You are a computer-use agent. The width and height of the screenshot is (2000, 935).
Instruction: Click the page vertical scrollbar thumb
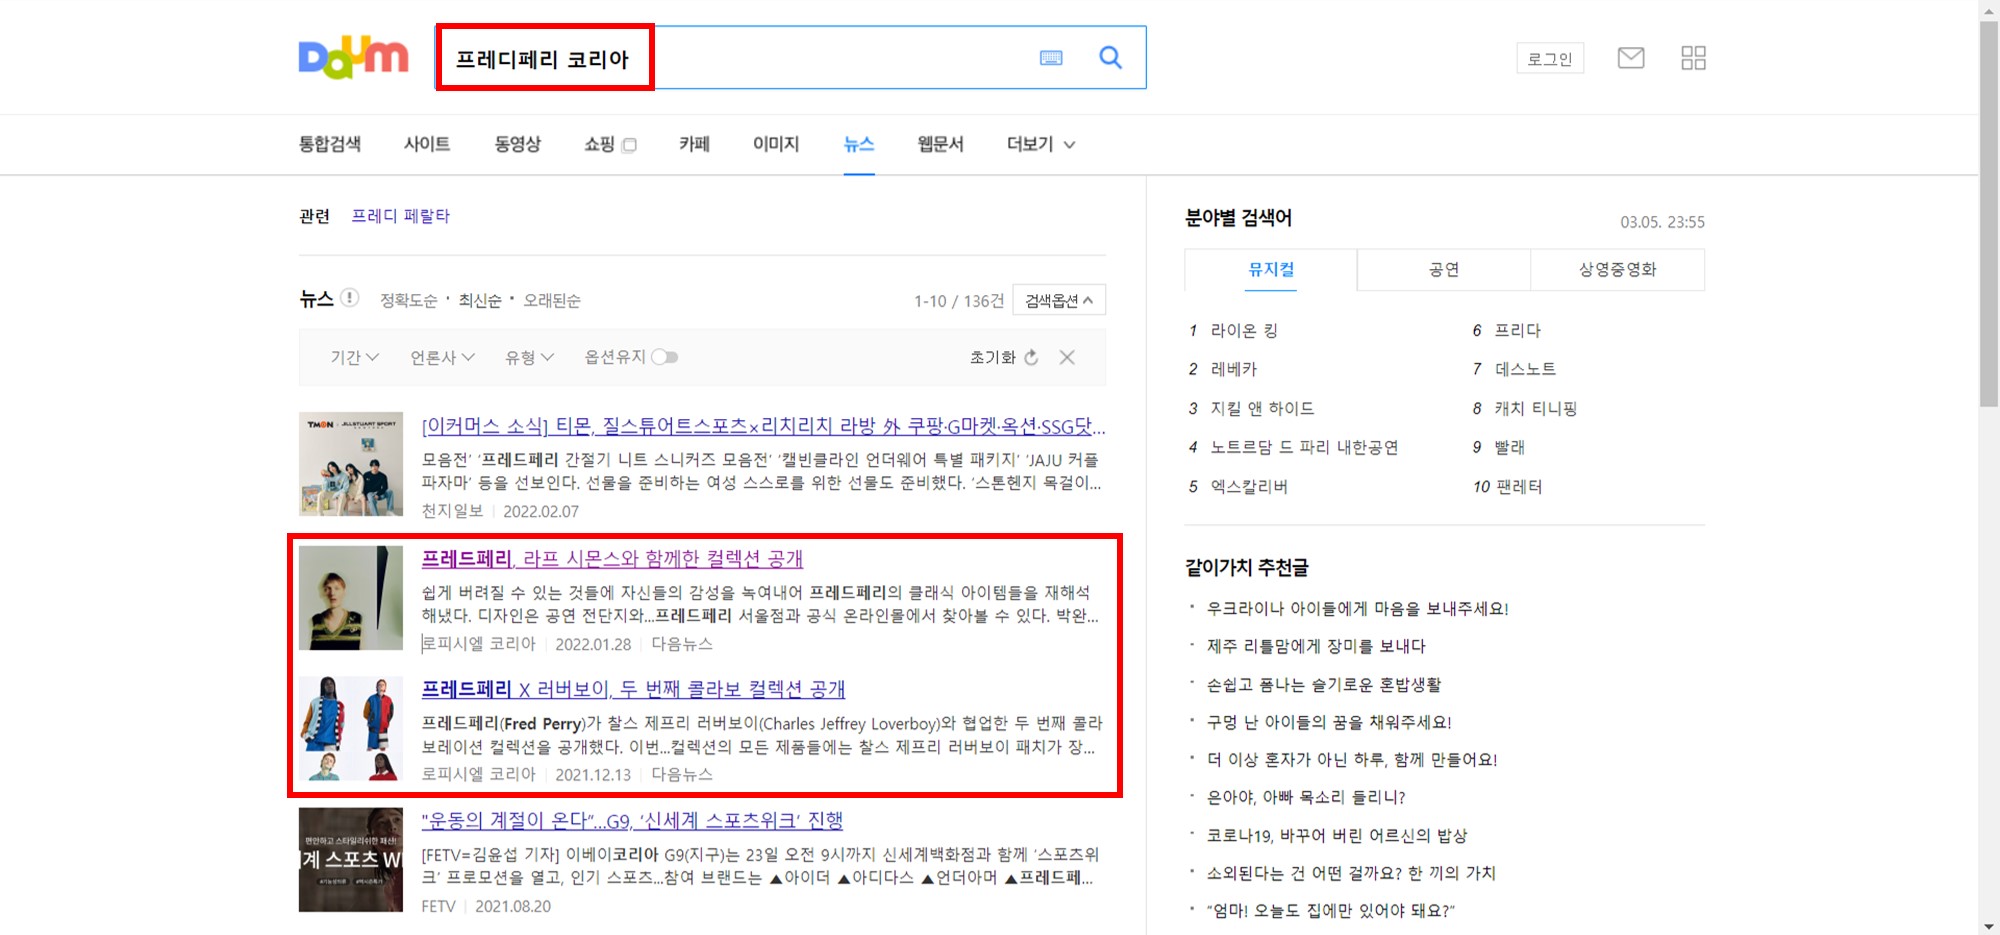click(1989, 212)
